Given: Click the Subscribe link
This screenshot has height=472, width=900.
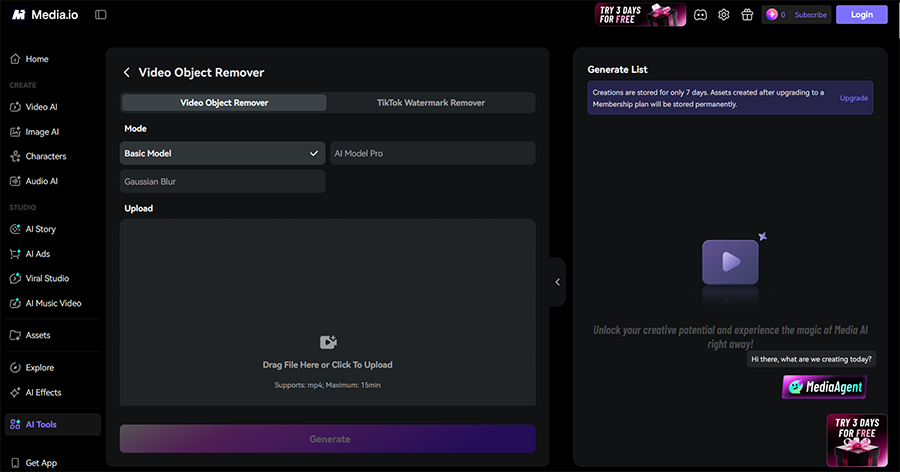Looking at the screenshot, I should [x=810, y=15].
